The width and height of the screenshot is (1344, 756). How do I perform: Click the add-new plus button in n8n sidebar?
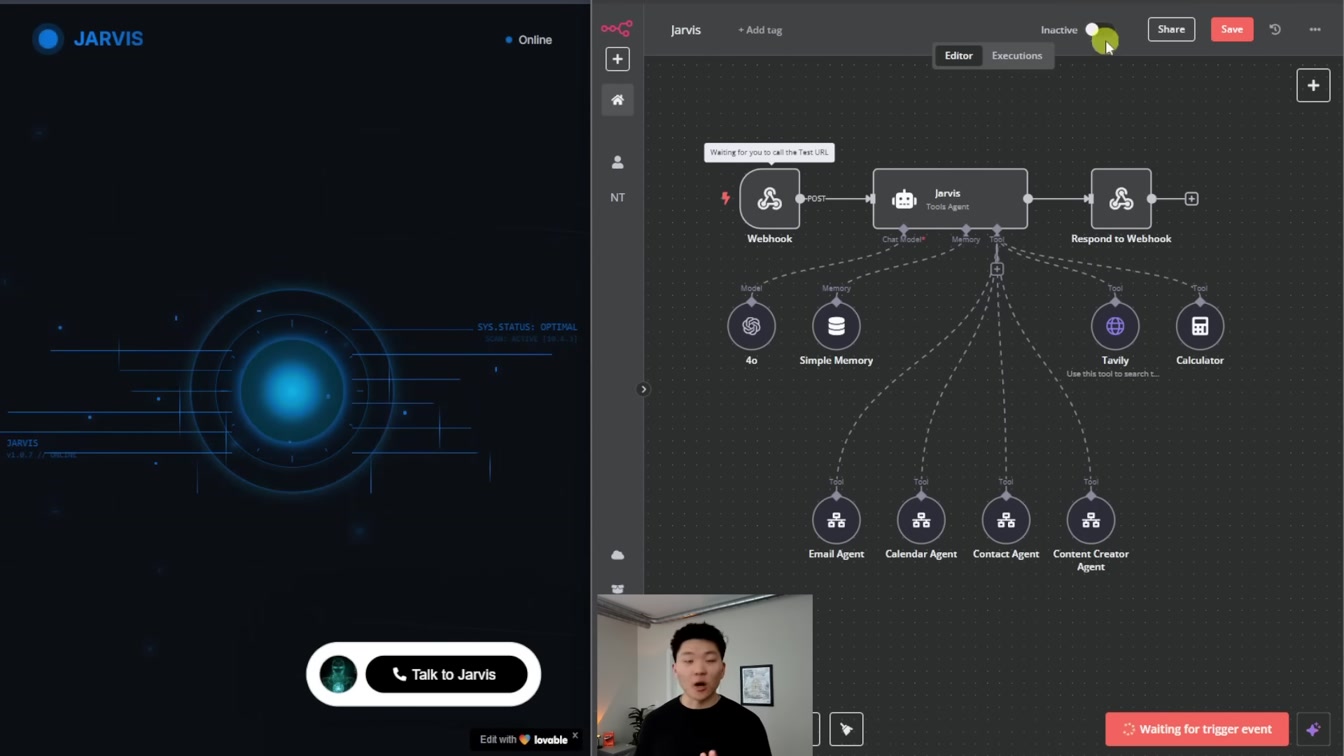click(x=617, y=59)
